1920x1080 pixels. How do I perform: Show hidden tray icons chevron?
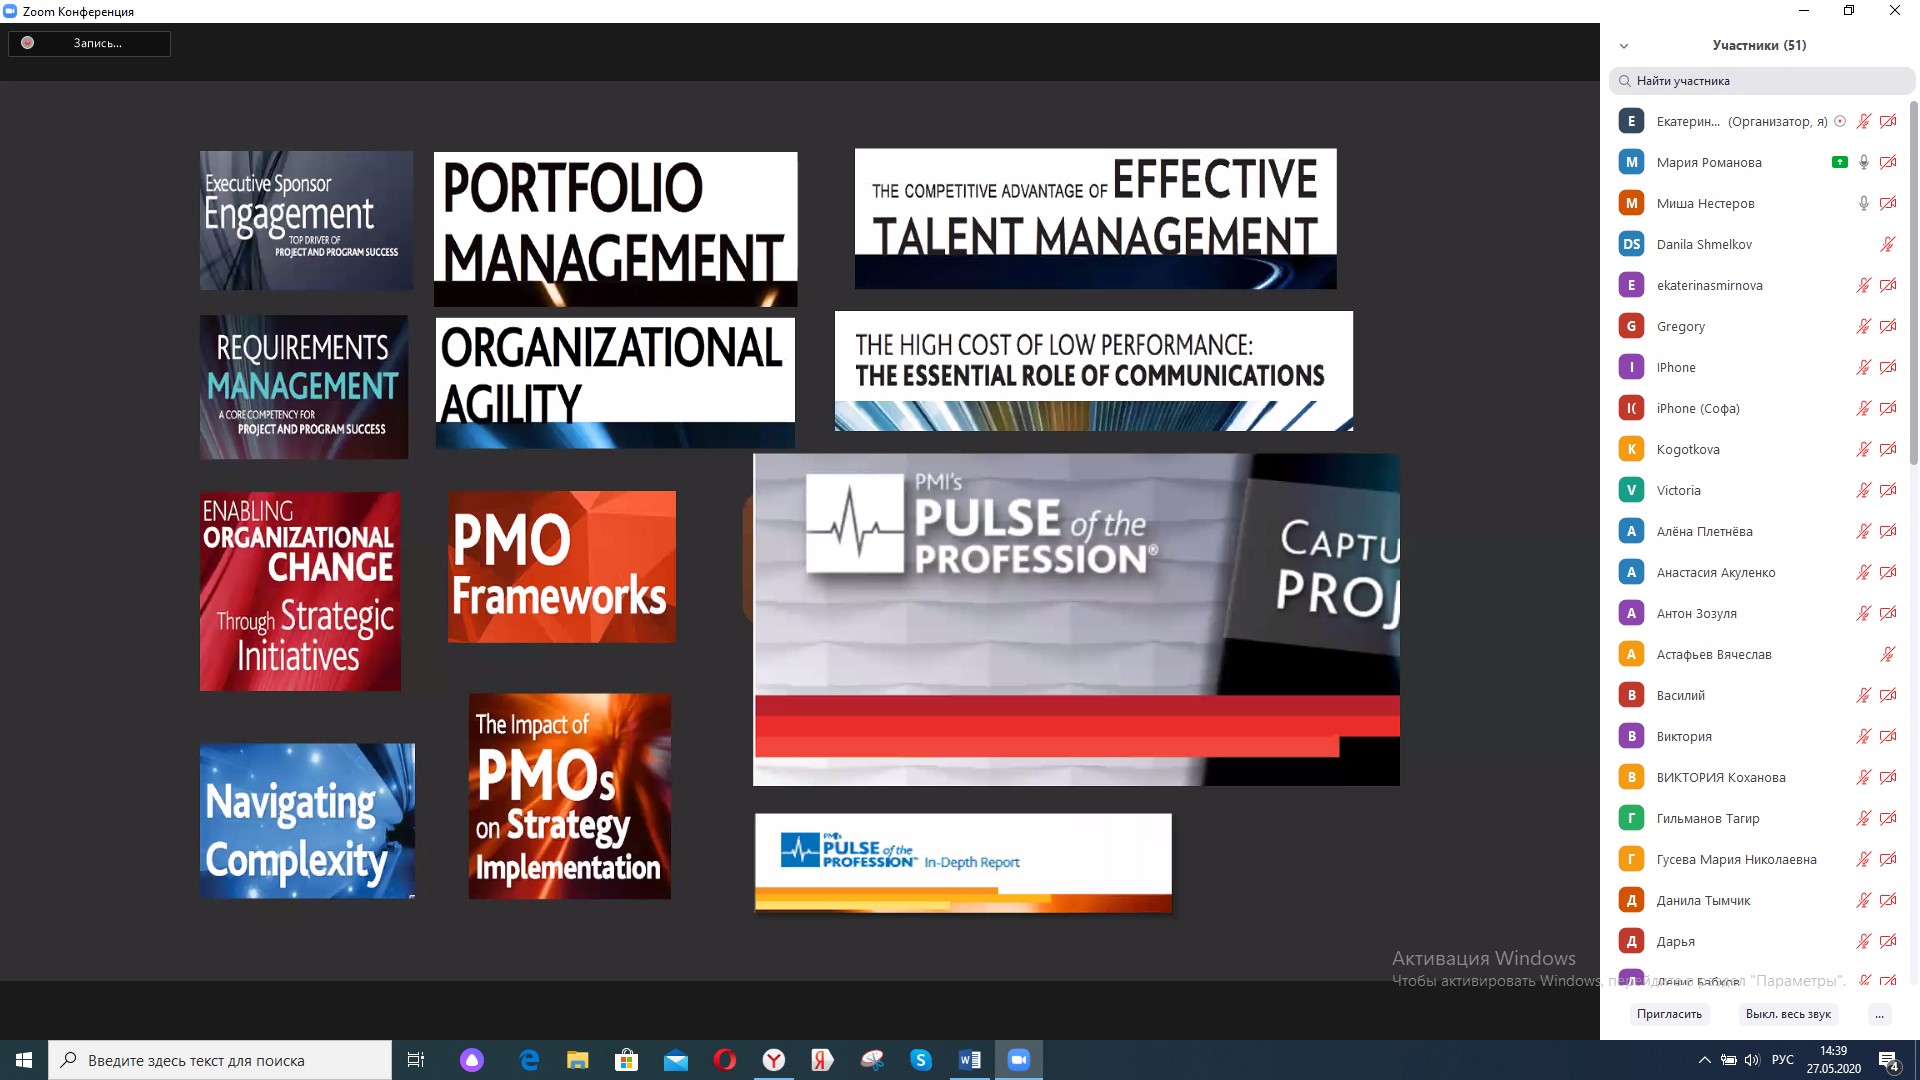[x=1704, y=1060]
